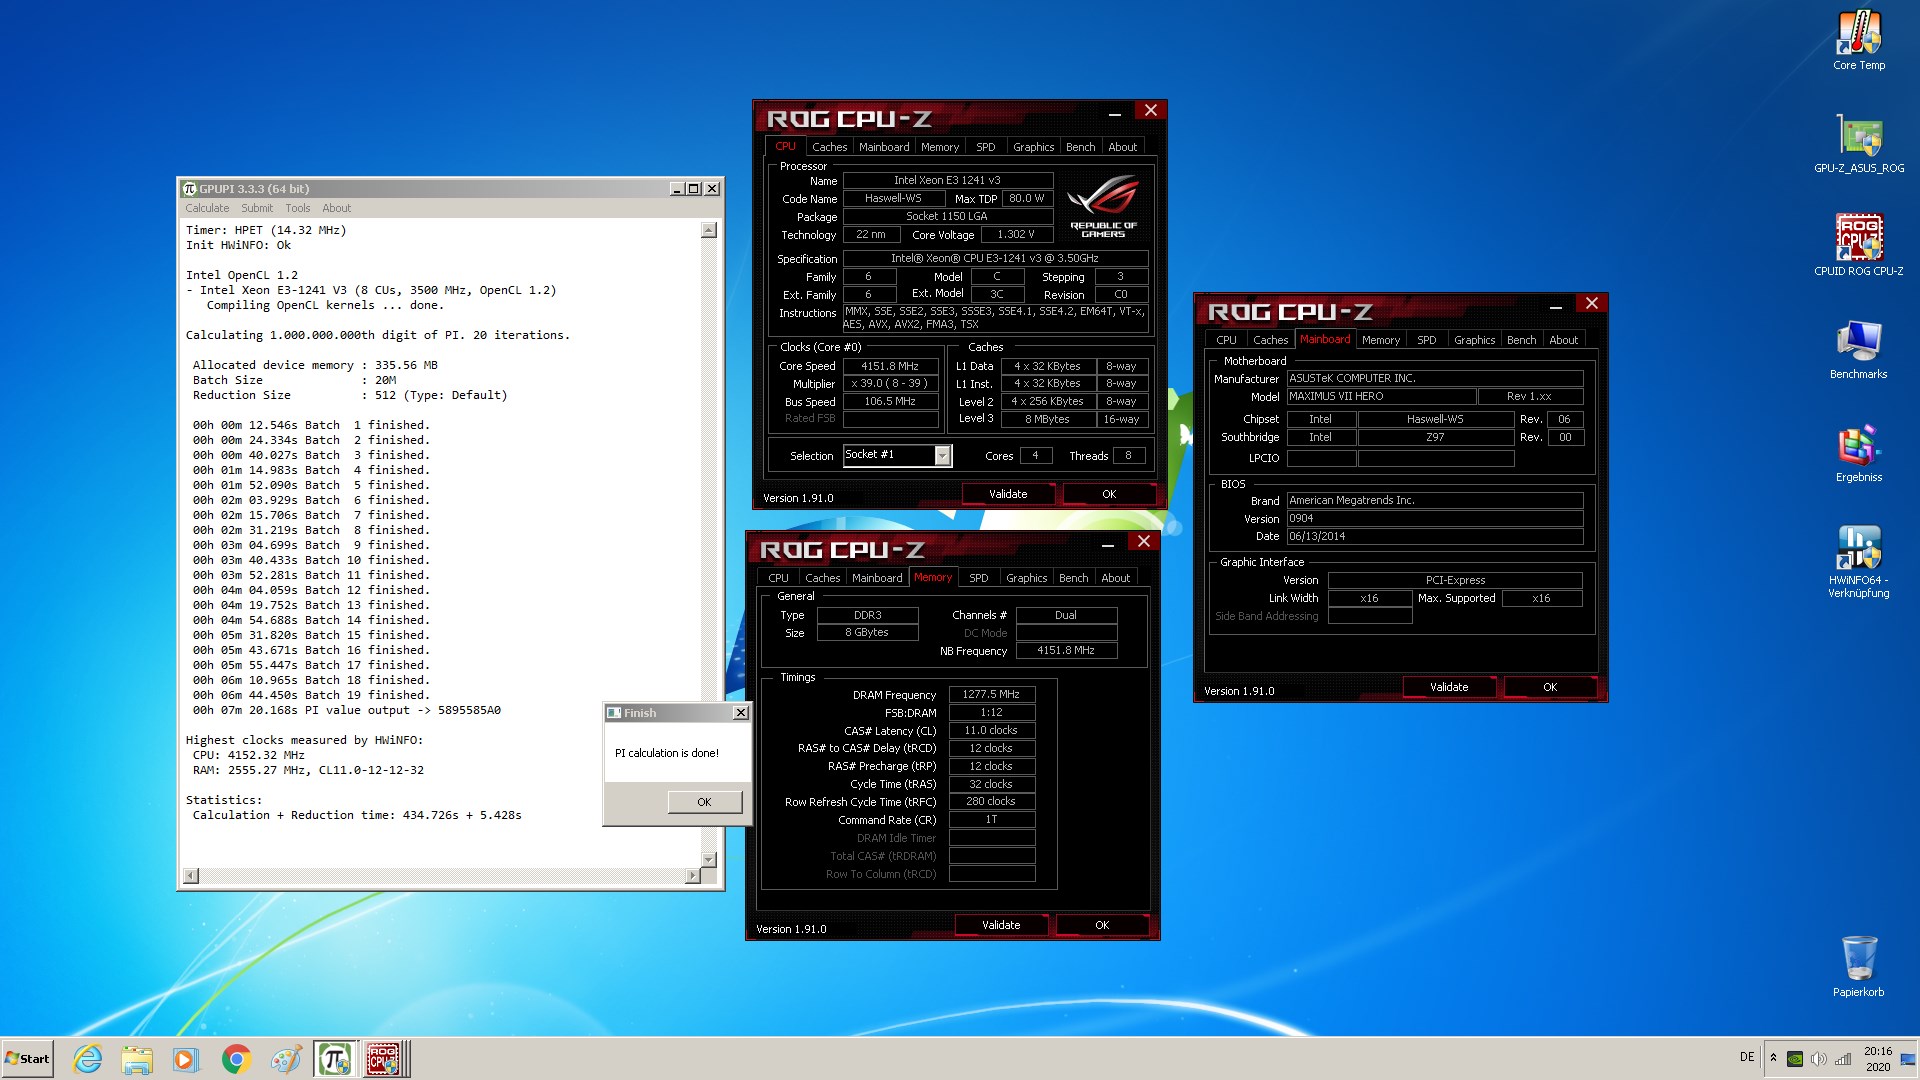1920x1080 pixels.
Task: Open Socket #1 selection dropdown
Action: (942, 456)
